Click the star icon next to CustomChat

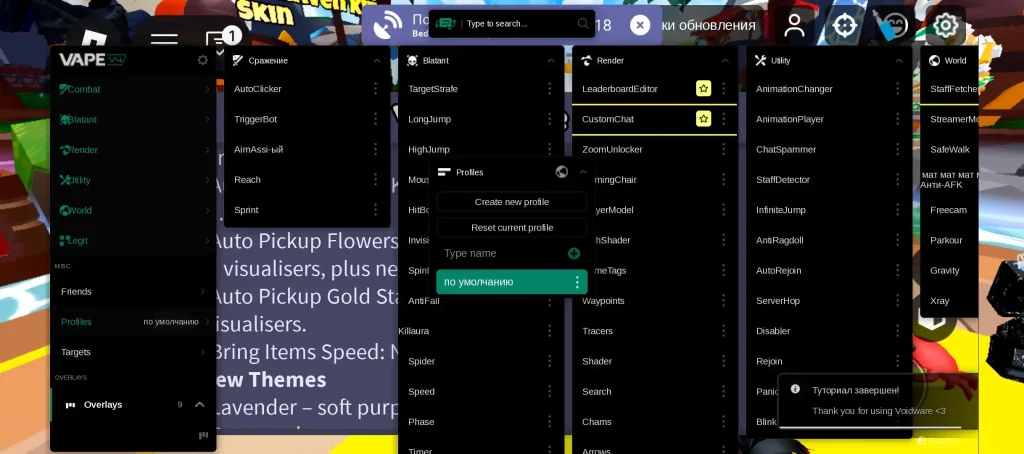click(703, 119)
